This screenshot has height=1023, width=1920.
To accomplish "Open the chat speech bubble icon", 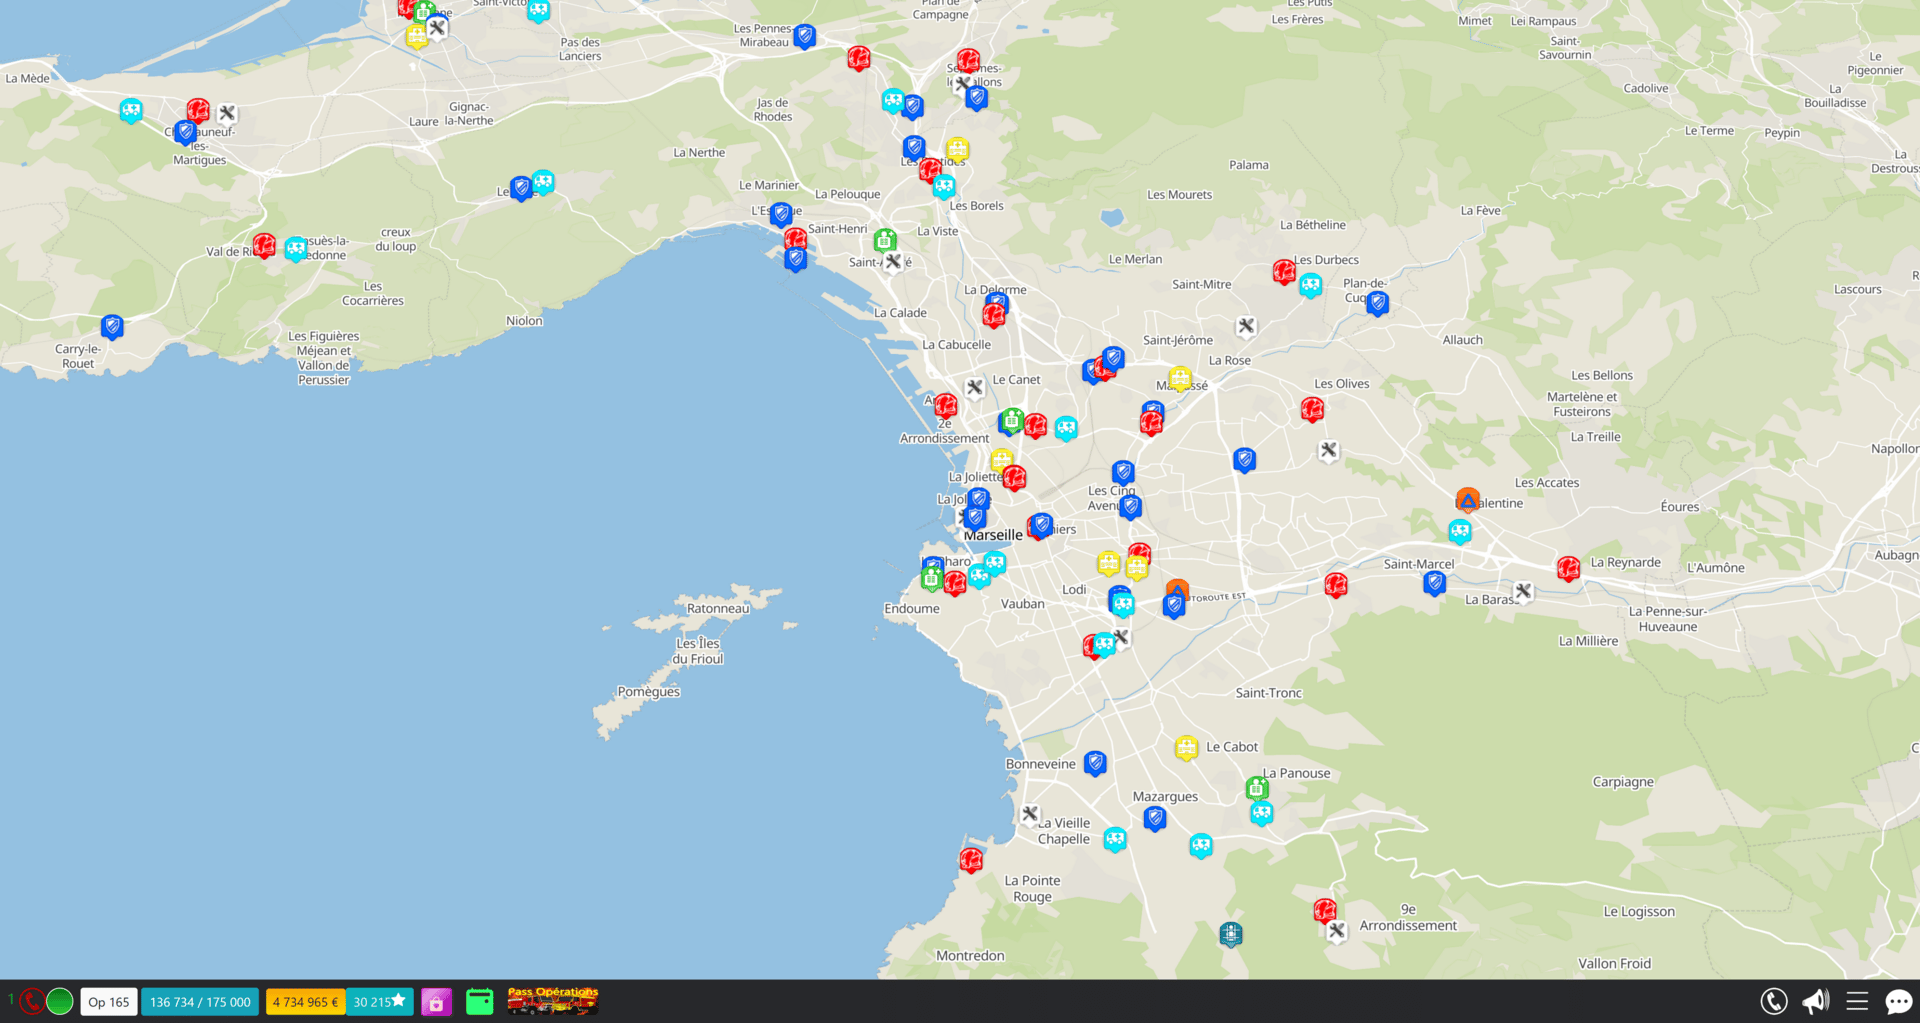I will (1898, 1001).
